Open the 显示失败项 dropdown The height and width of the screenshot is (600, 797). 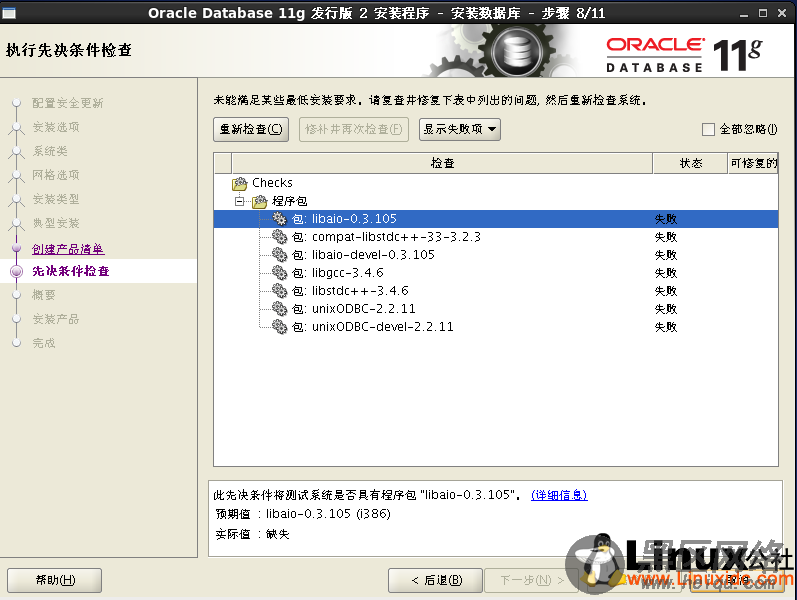(459, 129)
